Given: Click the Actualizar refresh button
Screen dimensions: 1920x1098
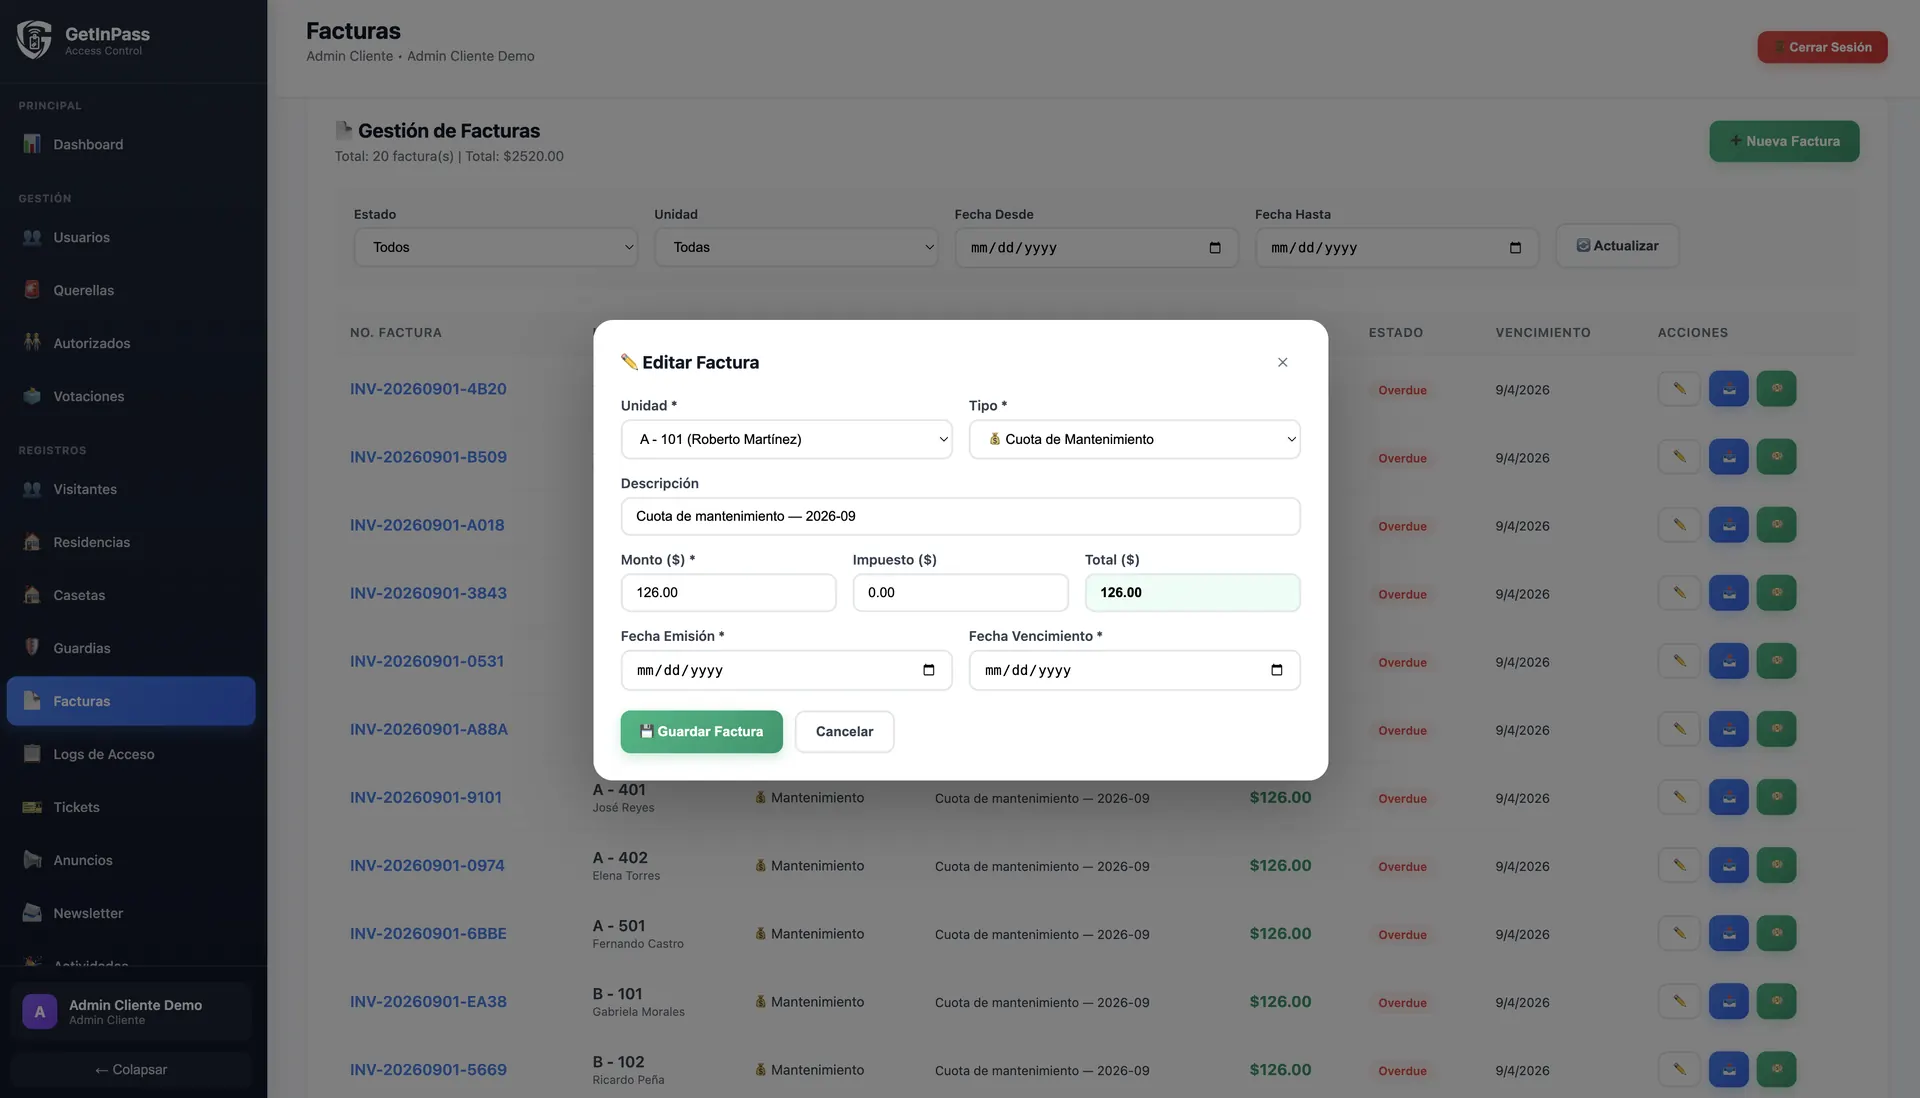Looking at the screenshot, I should [x=1617, y=245].
